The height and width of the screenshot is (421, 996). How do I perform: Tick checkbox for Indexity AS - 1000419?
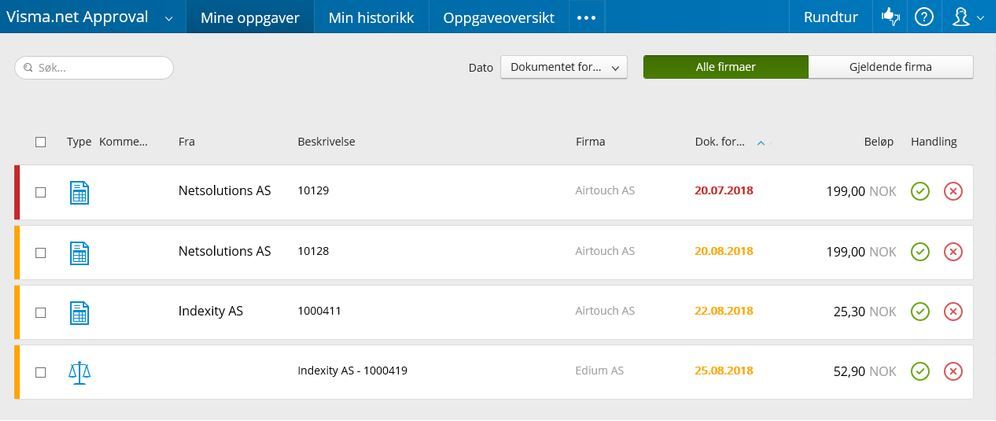41,373
